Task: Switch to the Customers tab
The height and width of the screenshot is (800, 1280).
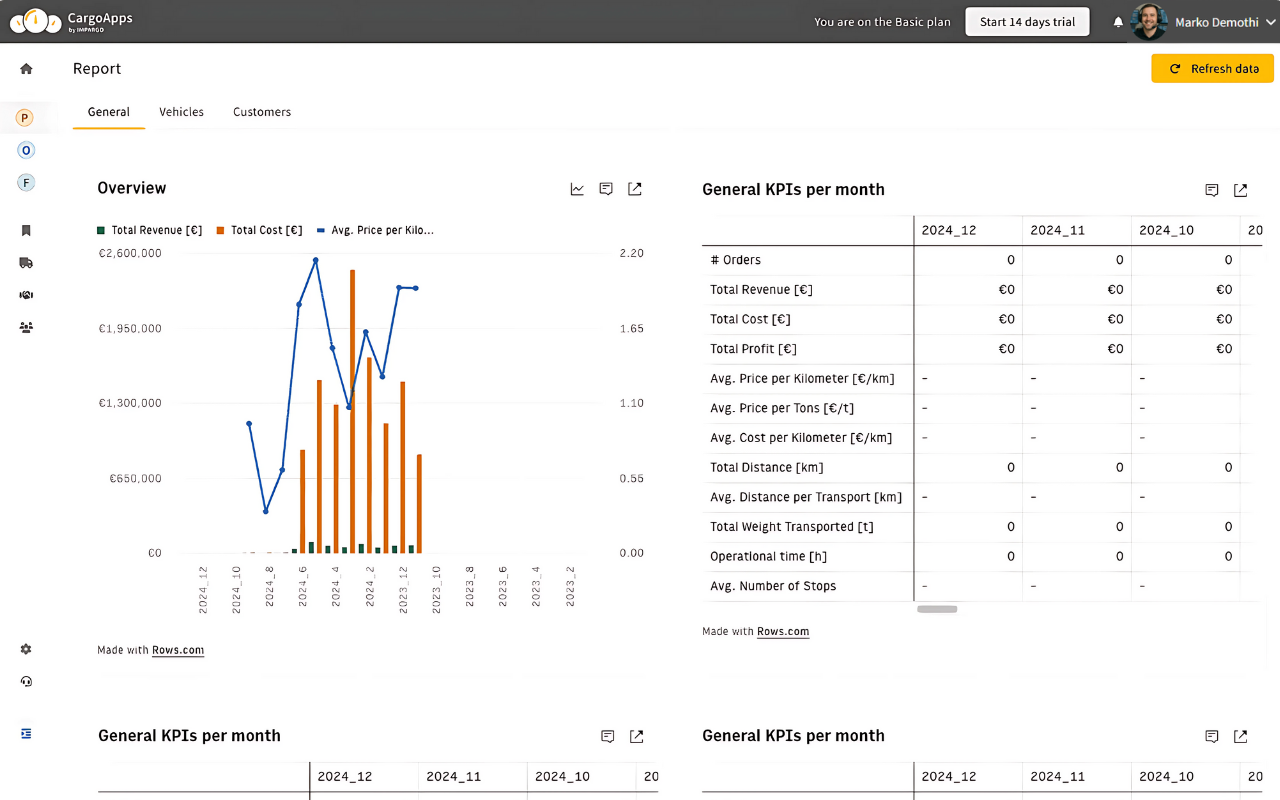Action: click(262, 112)
